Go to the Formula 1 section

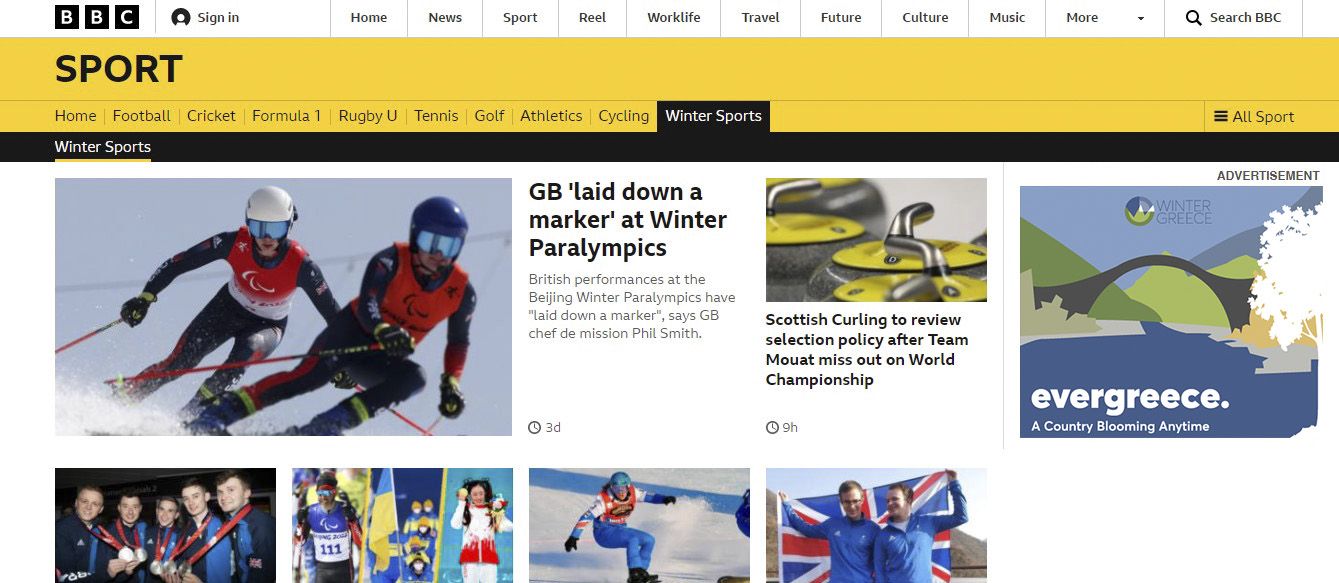286,116
